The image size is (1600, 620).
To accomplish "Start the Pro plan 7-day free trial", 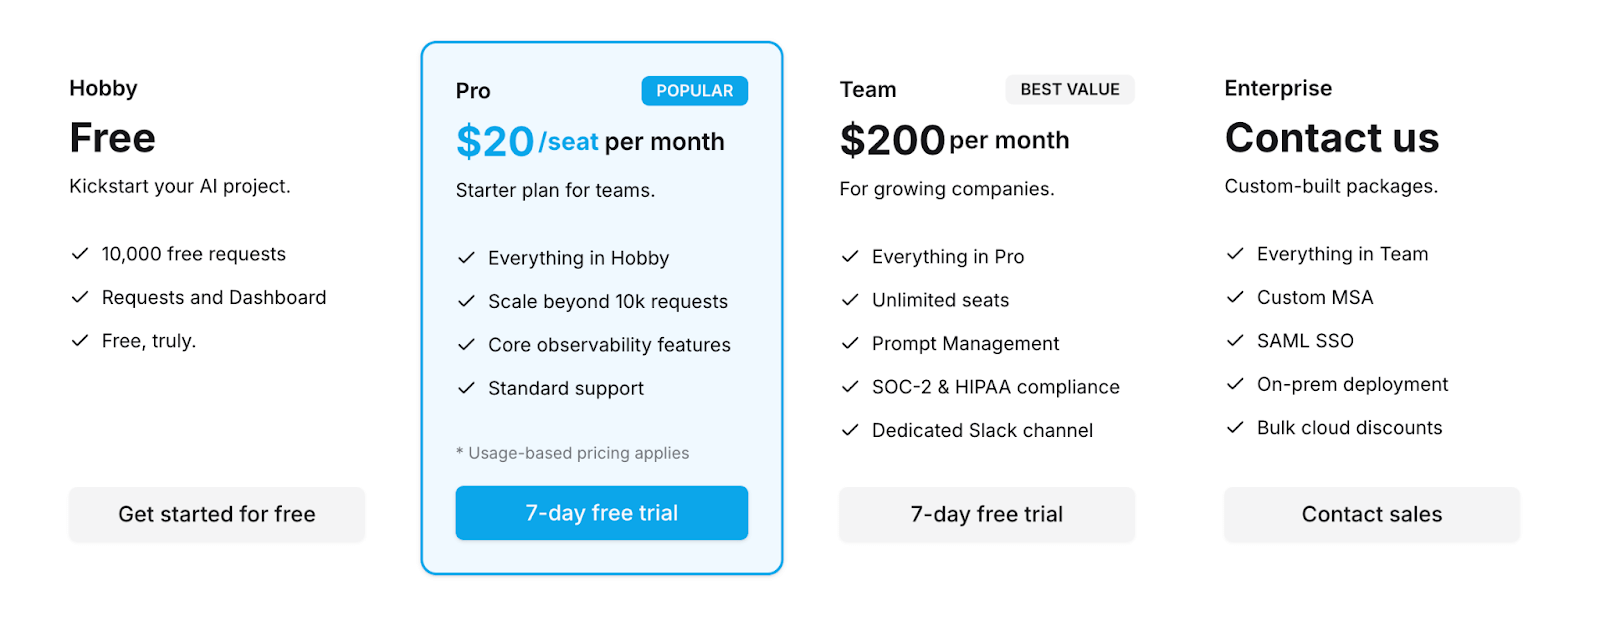I will pyautogui.click(x=601, y=513).
